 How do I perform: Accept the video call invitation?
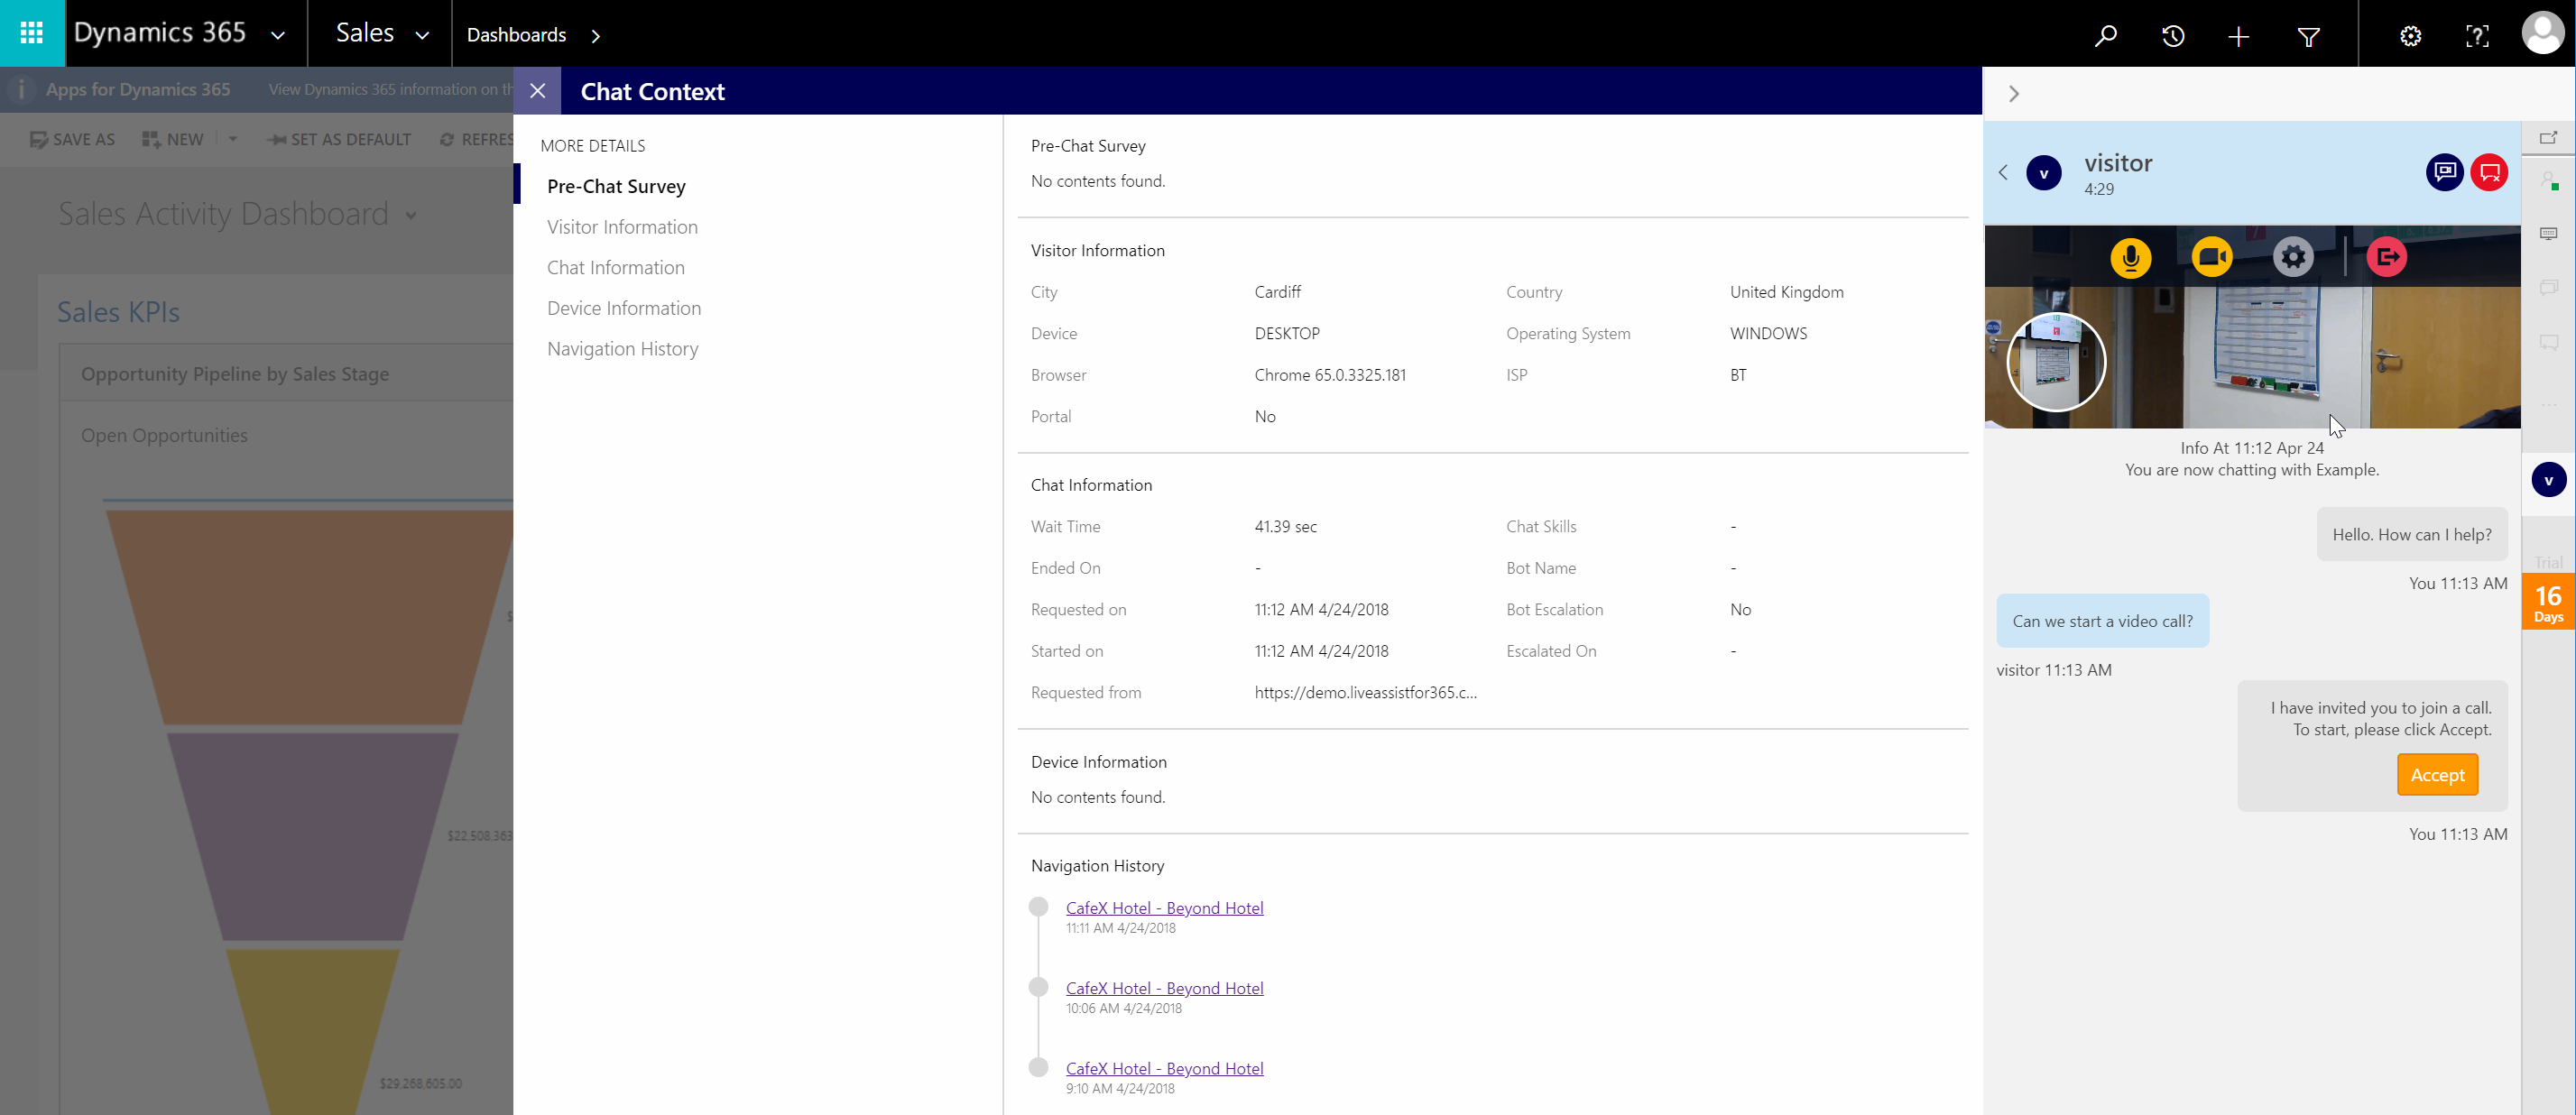click(2437, 774)
